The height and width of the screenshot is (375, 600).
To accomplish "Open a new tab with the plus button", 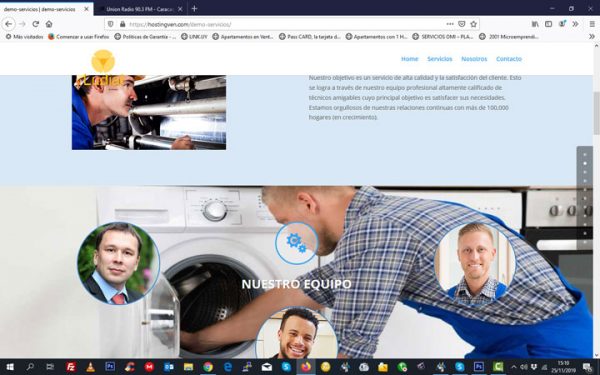I will pyautogui.click(x=194, y=8).
